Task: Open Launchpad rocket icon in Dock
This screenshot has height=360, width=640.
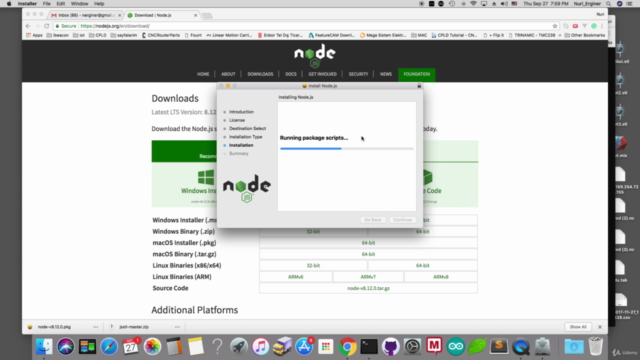Action: [x=239, y=347]
